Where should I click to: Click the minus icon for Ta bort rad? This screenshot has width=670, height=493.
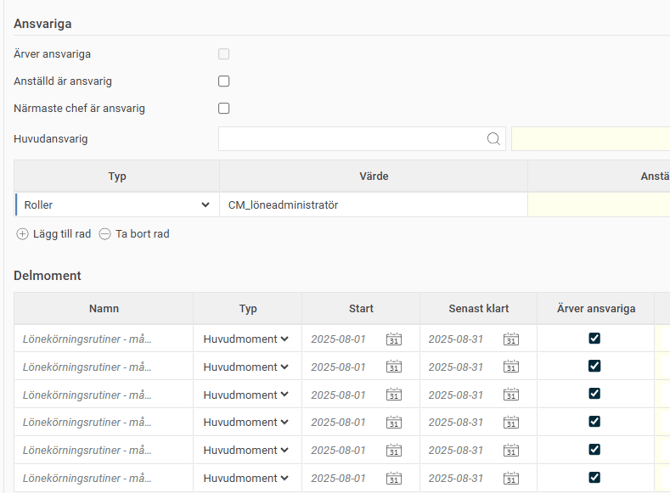[x=104, y=234]
